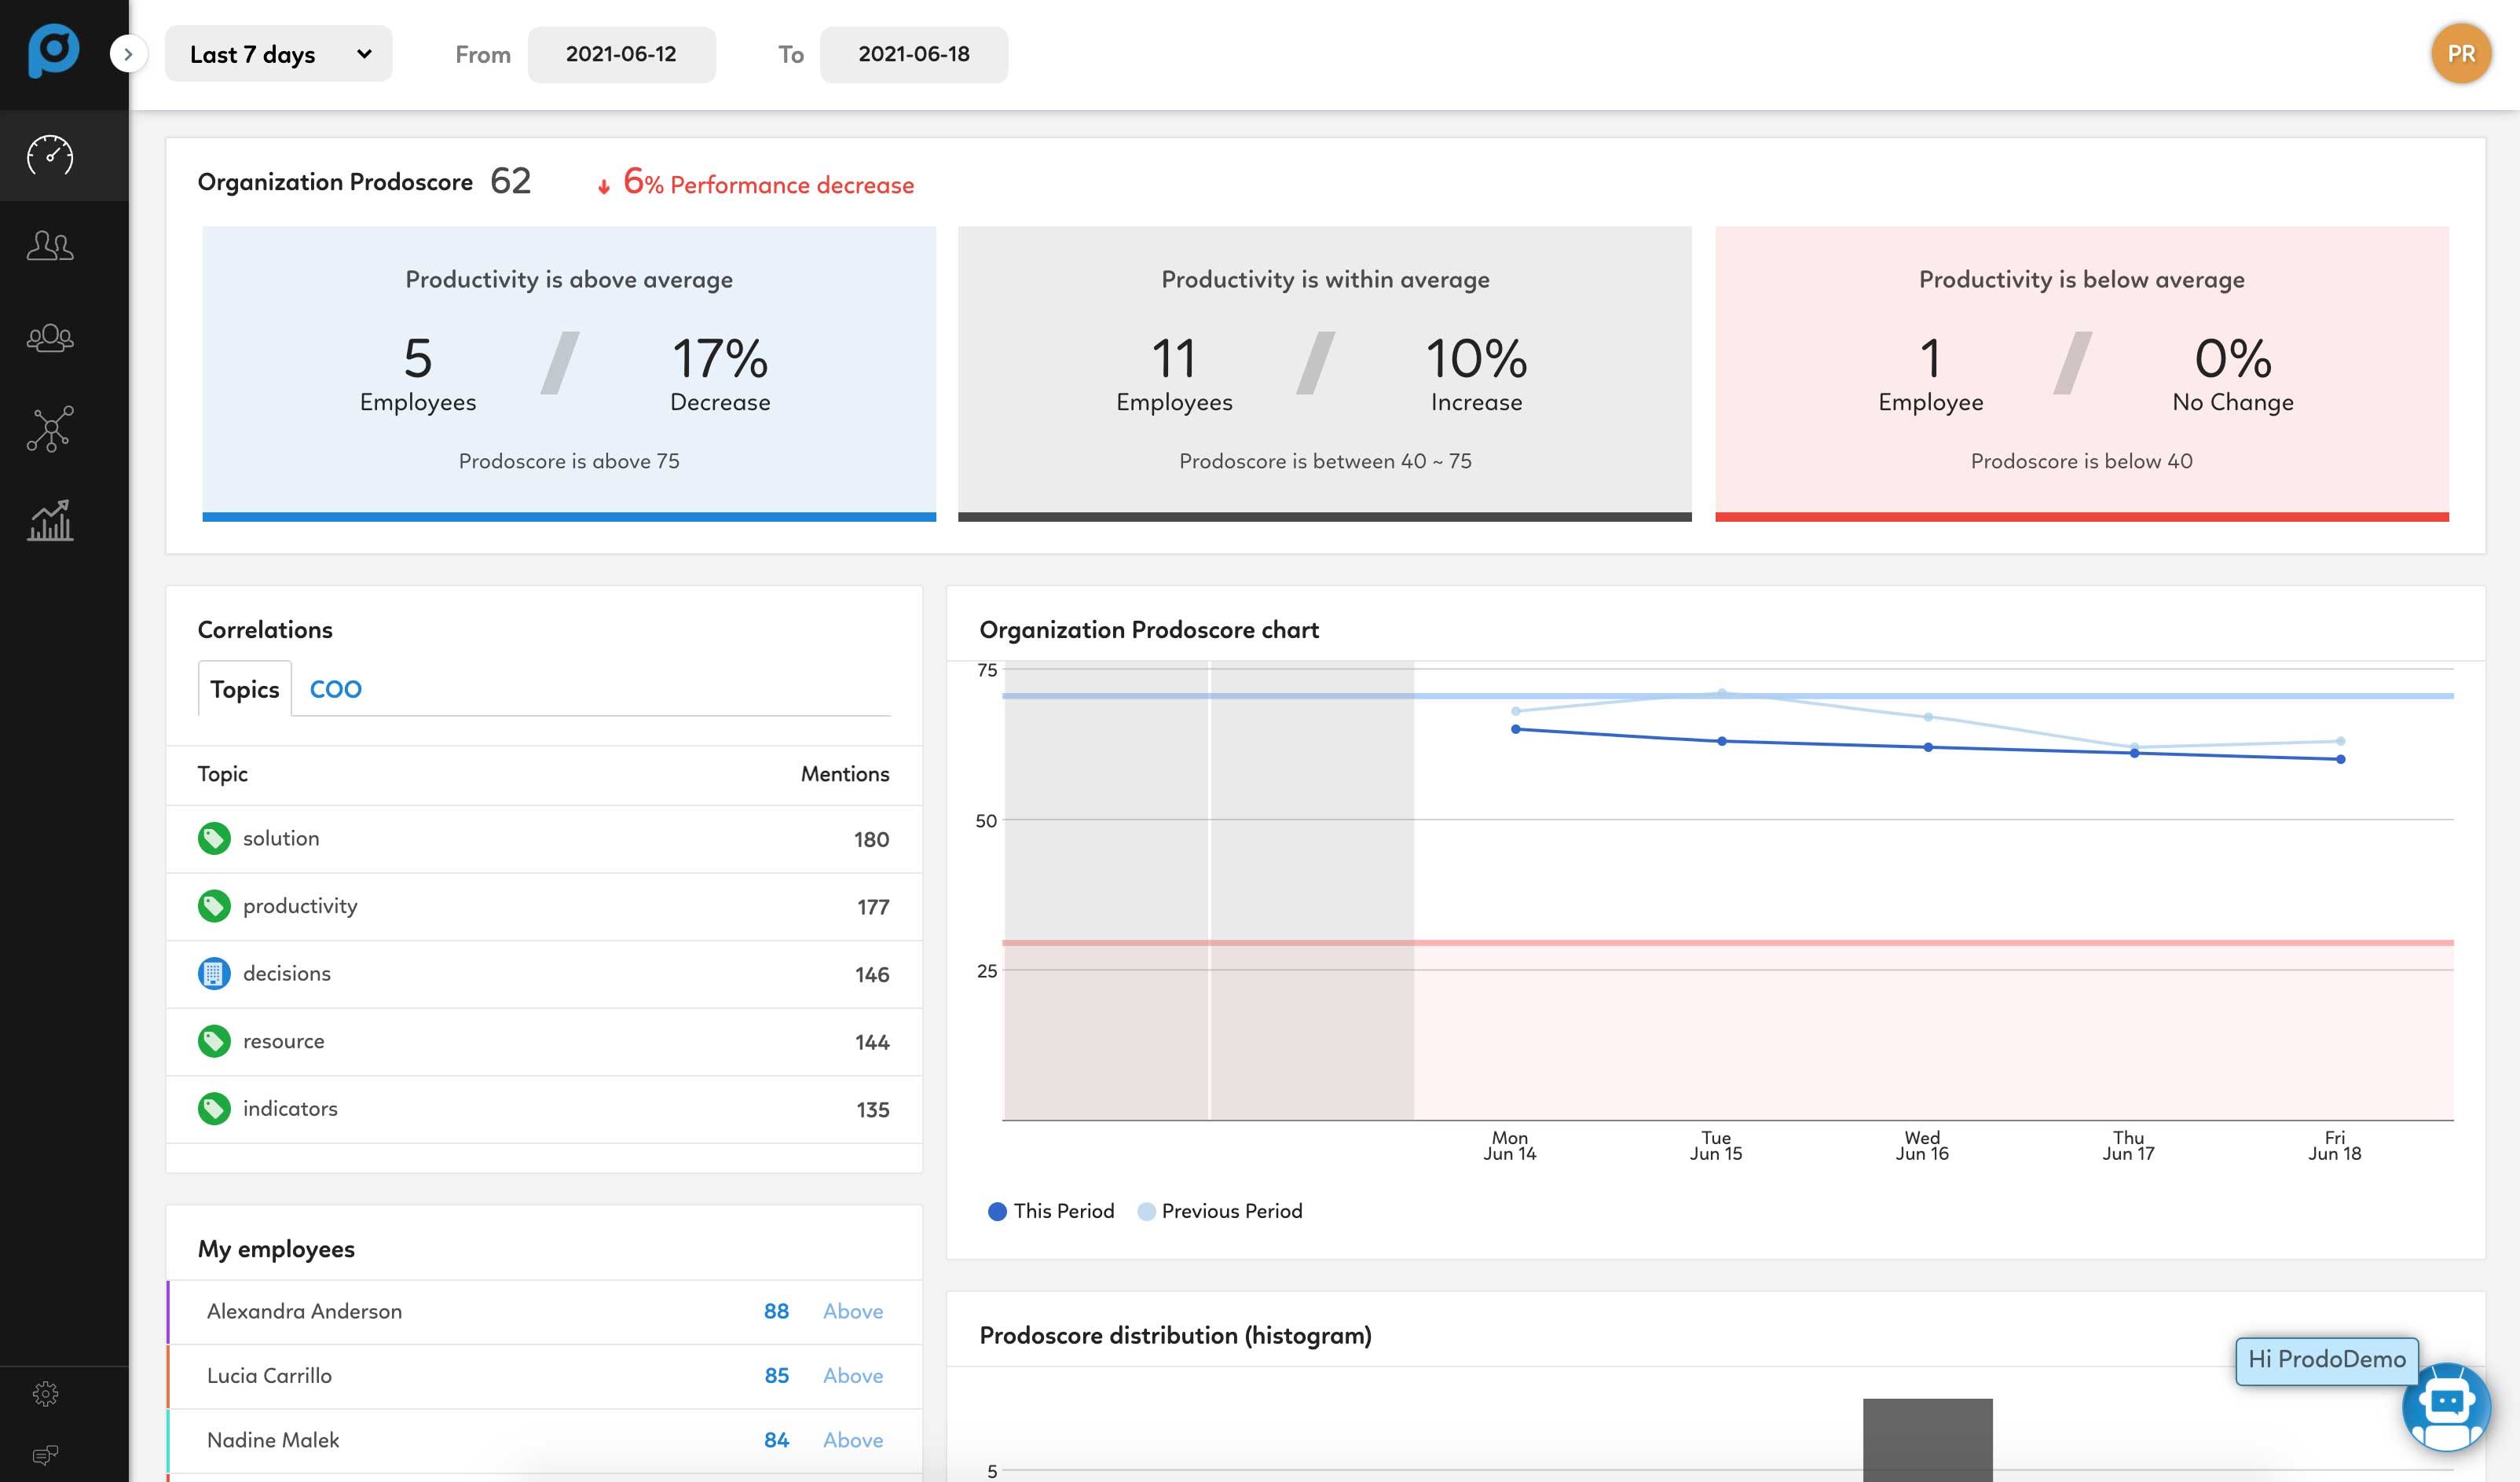Screen dimensions: 2520x1482
Task: Toggle the This Period legend item
Action: point(1050,1211)
